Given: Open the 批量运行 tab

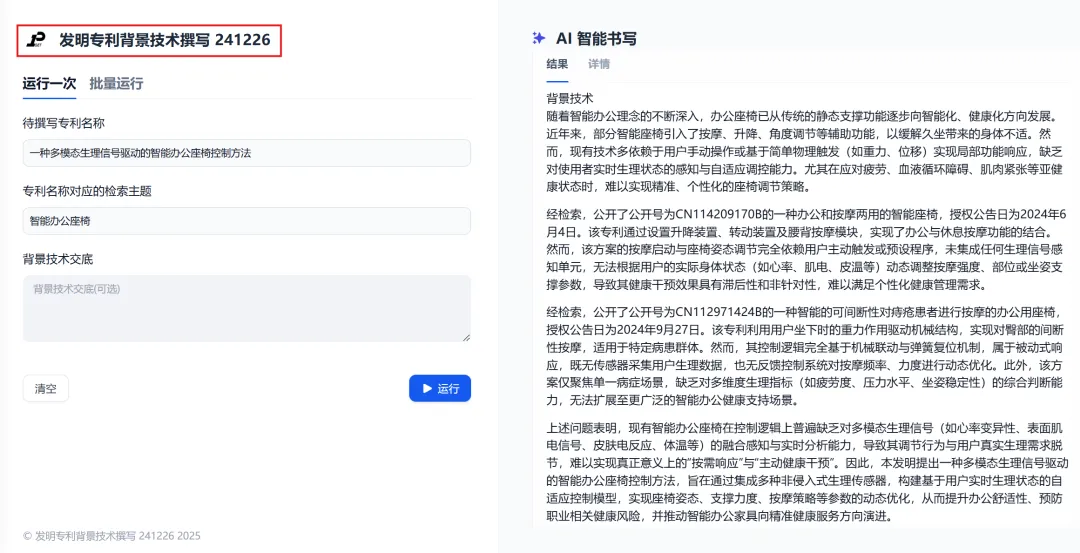Looking at the screenshot, I should point(116,83).
